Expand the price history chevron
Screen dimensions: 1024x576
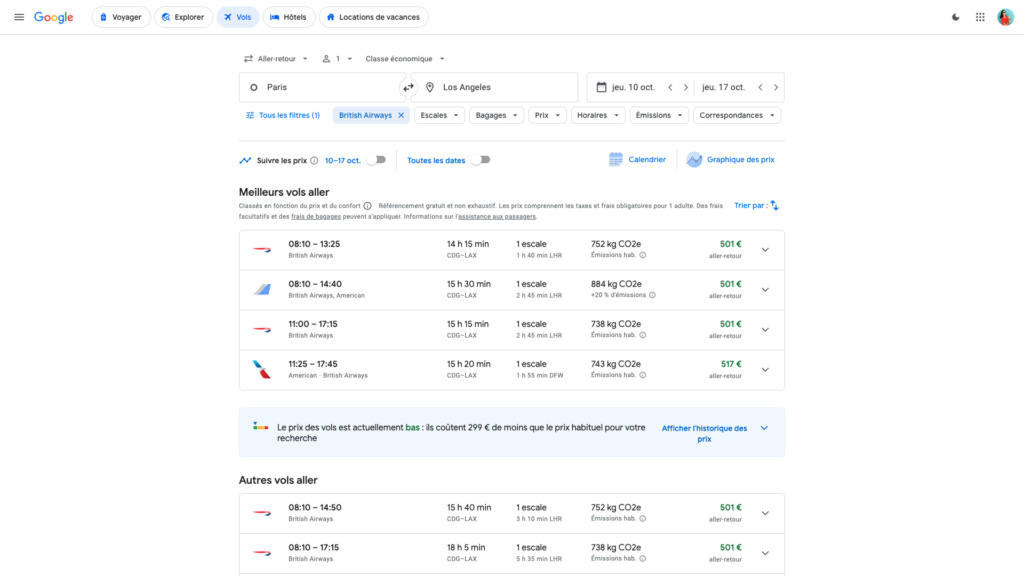(x=764, y=428)
